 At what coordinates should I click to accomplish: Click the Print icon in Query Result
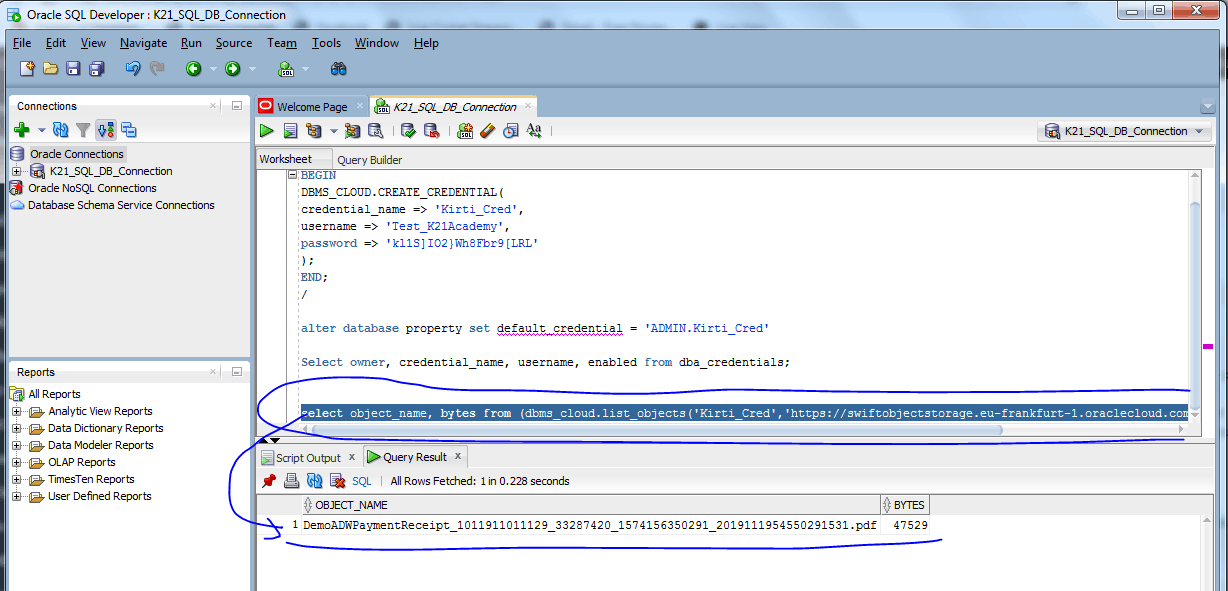pos(291,481)
